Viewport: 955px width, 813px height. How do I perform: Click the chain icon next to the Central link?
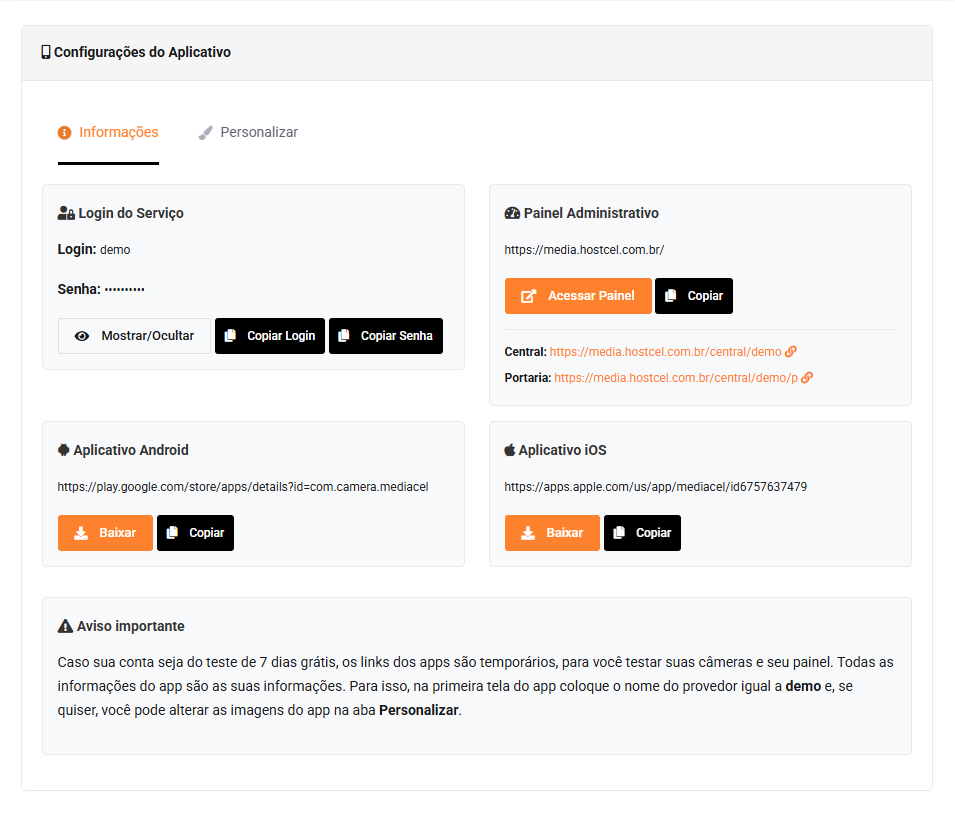click(x=791, y=351)
